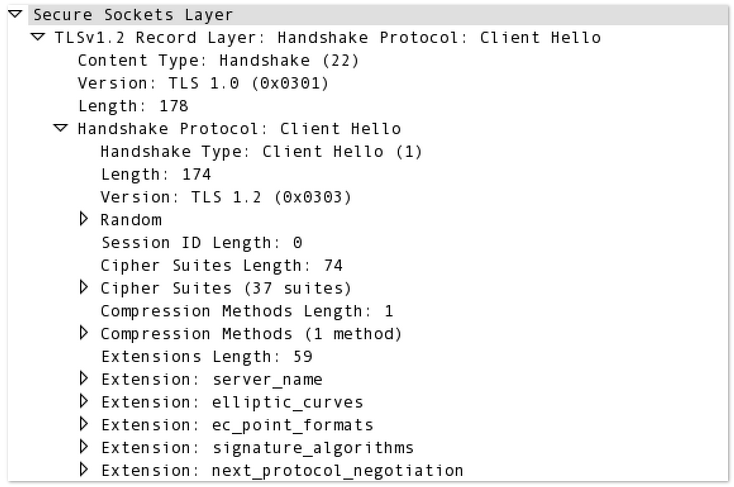Collapse the Secure Sockets Layer section
Screen dimensions: 734x487
click(x=17, y=15)
